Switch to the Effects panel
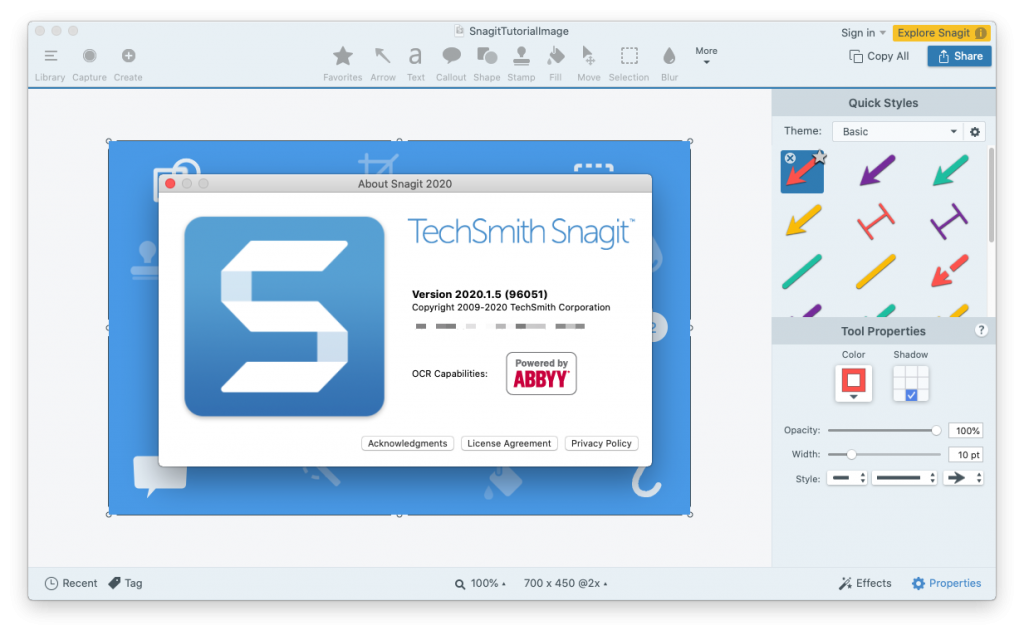 [x=865, y=583]
